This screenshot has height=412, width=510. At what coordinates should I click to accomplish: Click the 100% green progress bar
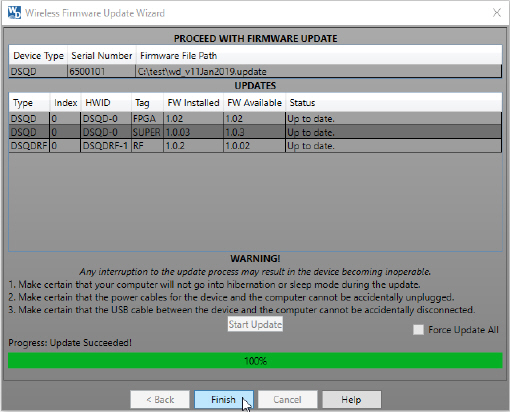point(255,361)
